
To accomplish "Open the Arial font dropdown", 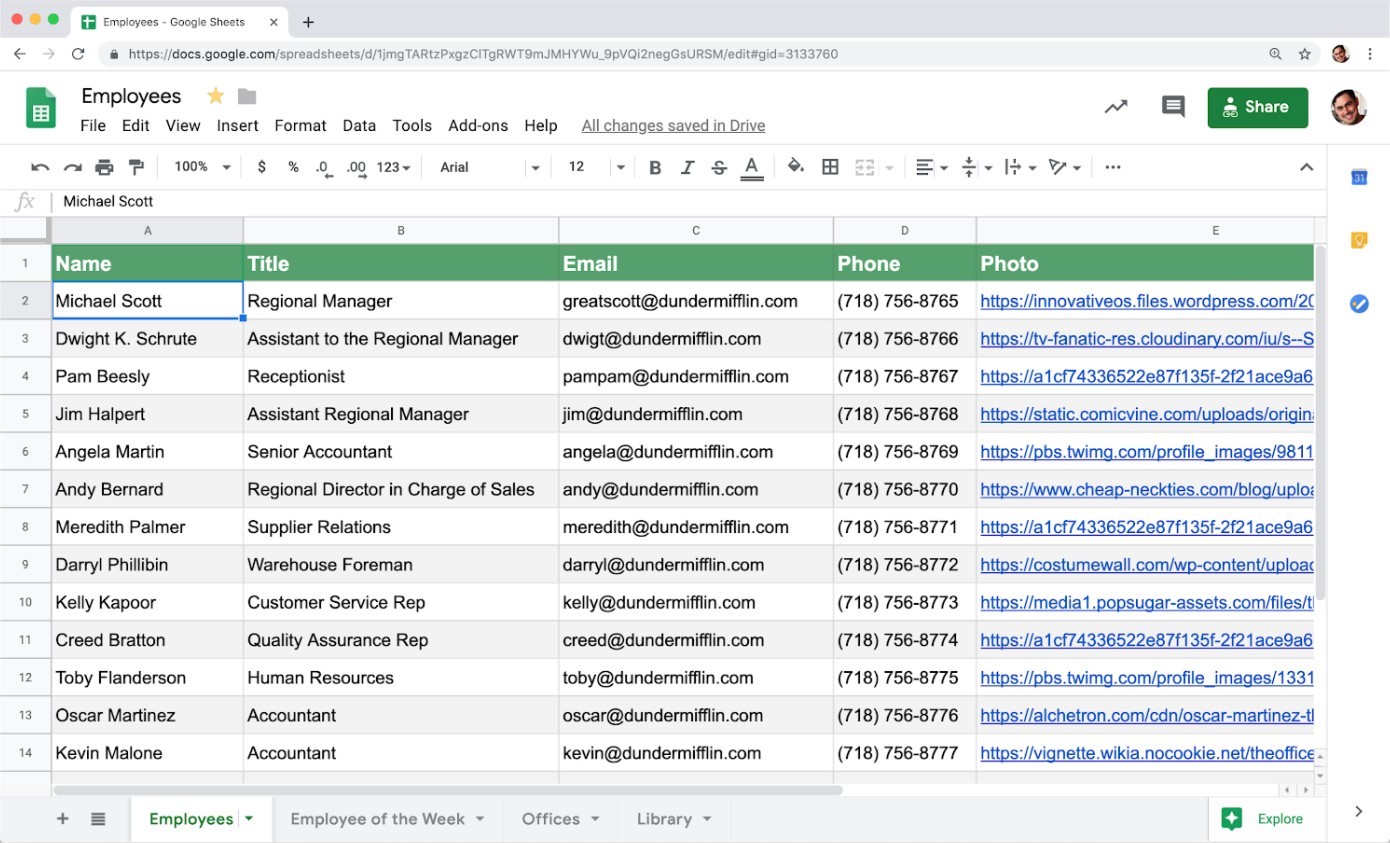I will point(490,167).
